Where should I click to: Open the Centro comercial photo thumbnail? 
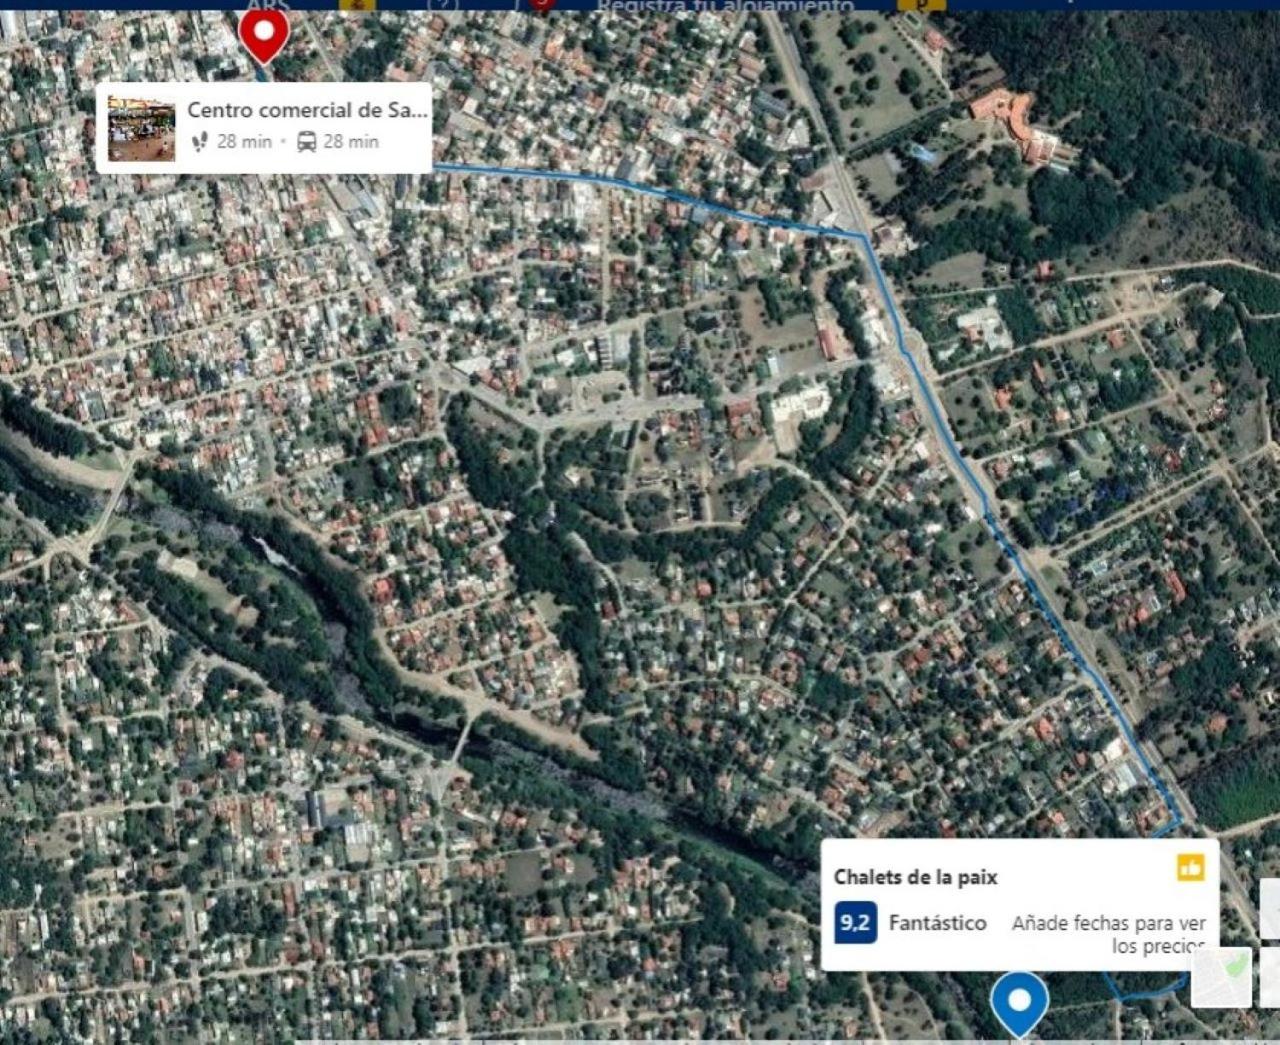(x=141, y=129)
